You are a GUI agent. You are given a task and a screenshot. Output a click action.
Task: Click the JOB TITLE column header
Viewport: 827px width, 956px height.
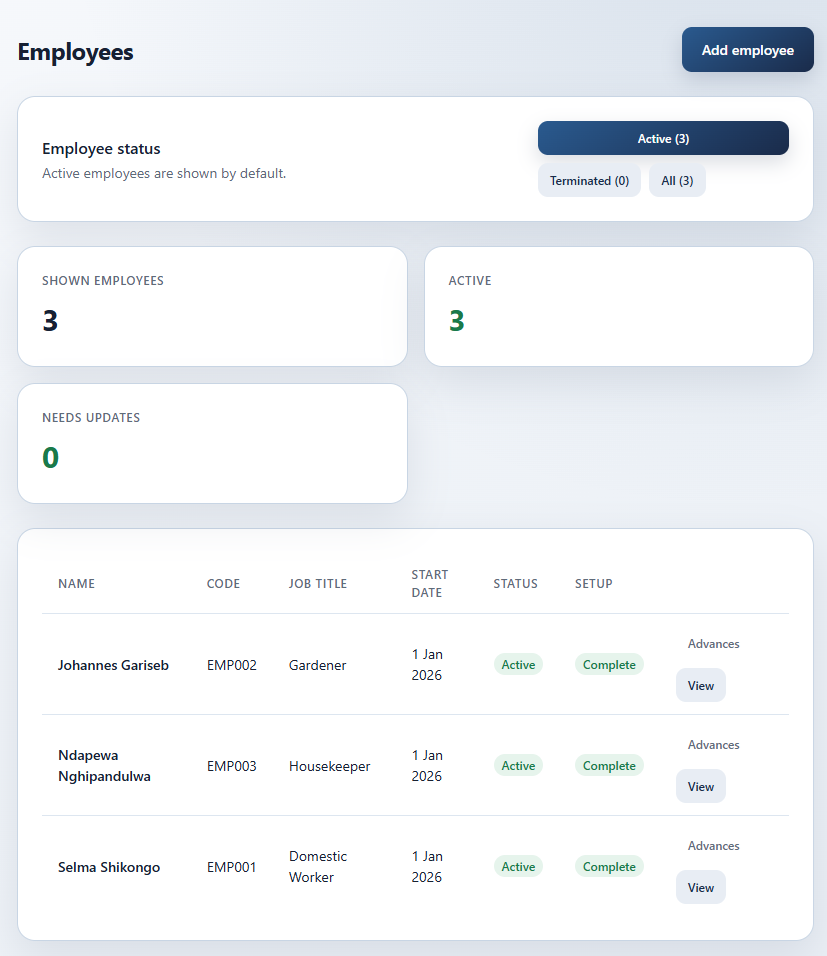point(318,583)
